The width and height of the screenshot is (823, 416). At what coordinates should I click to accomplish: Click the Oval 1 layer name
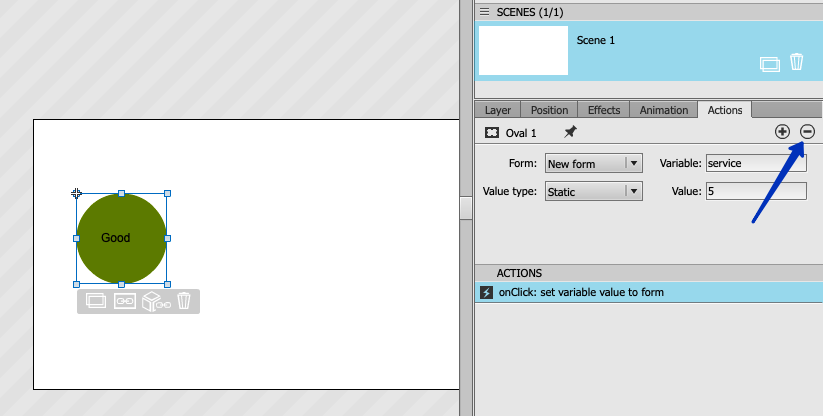521,133
